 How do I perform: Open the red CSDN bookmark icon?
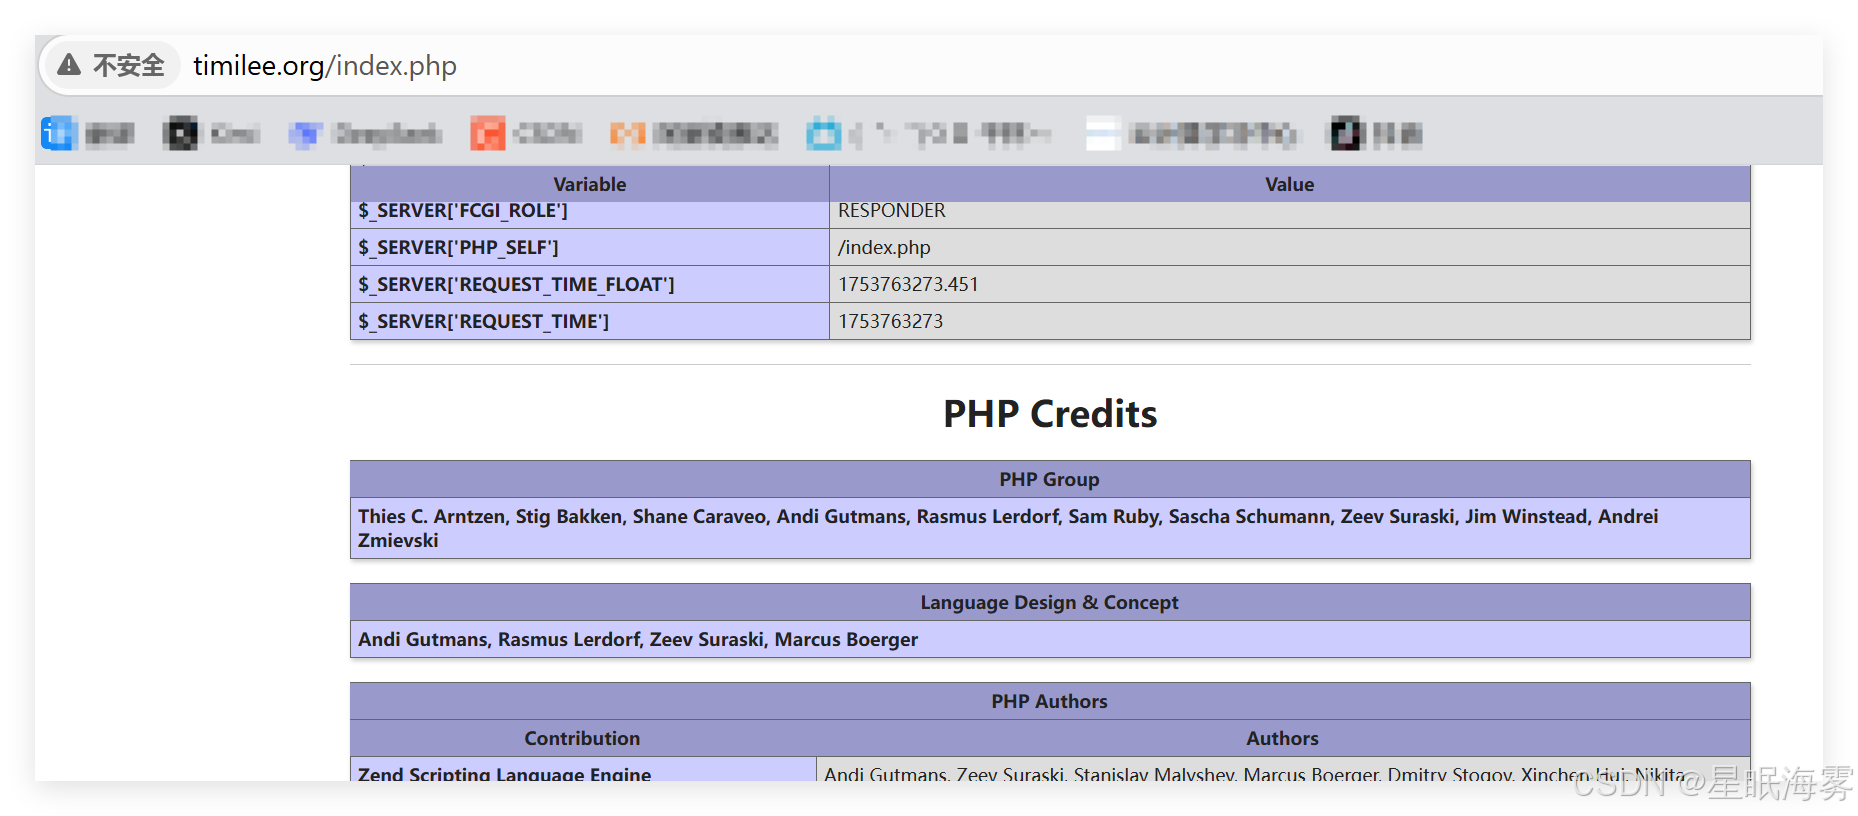[488, 133]
